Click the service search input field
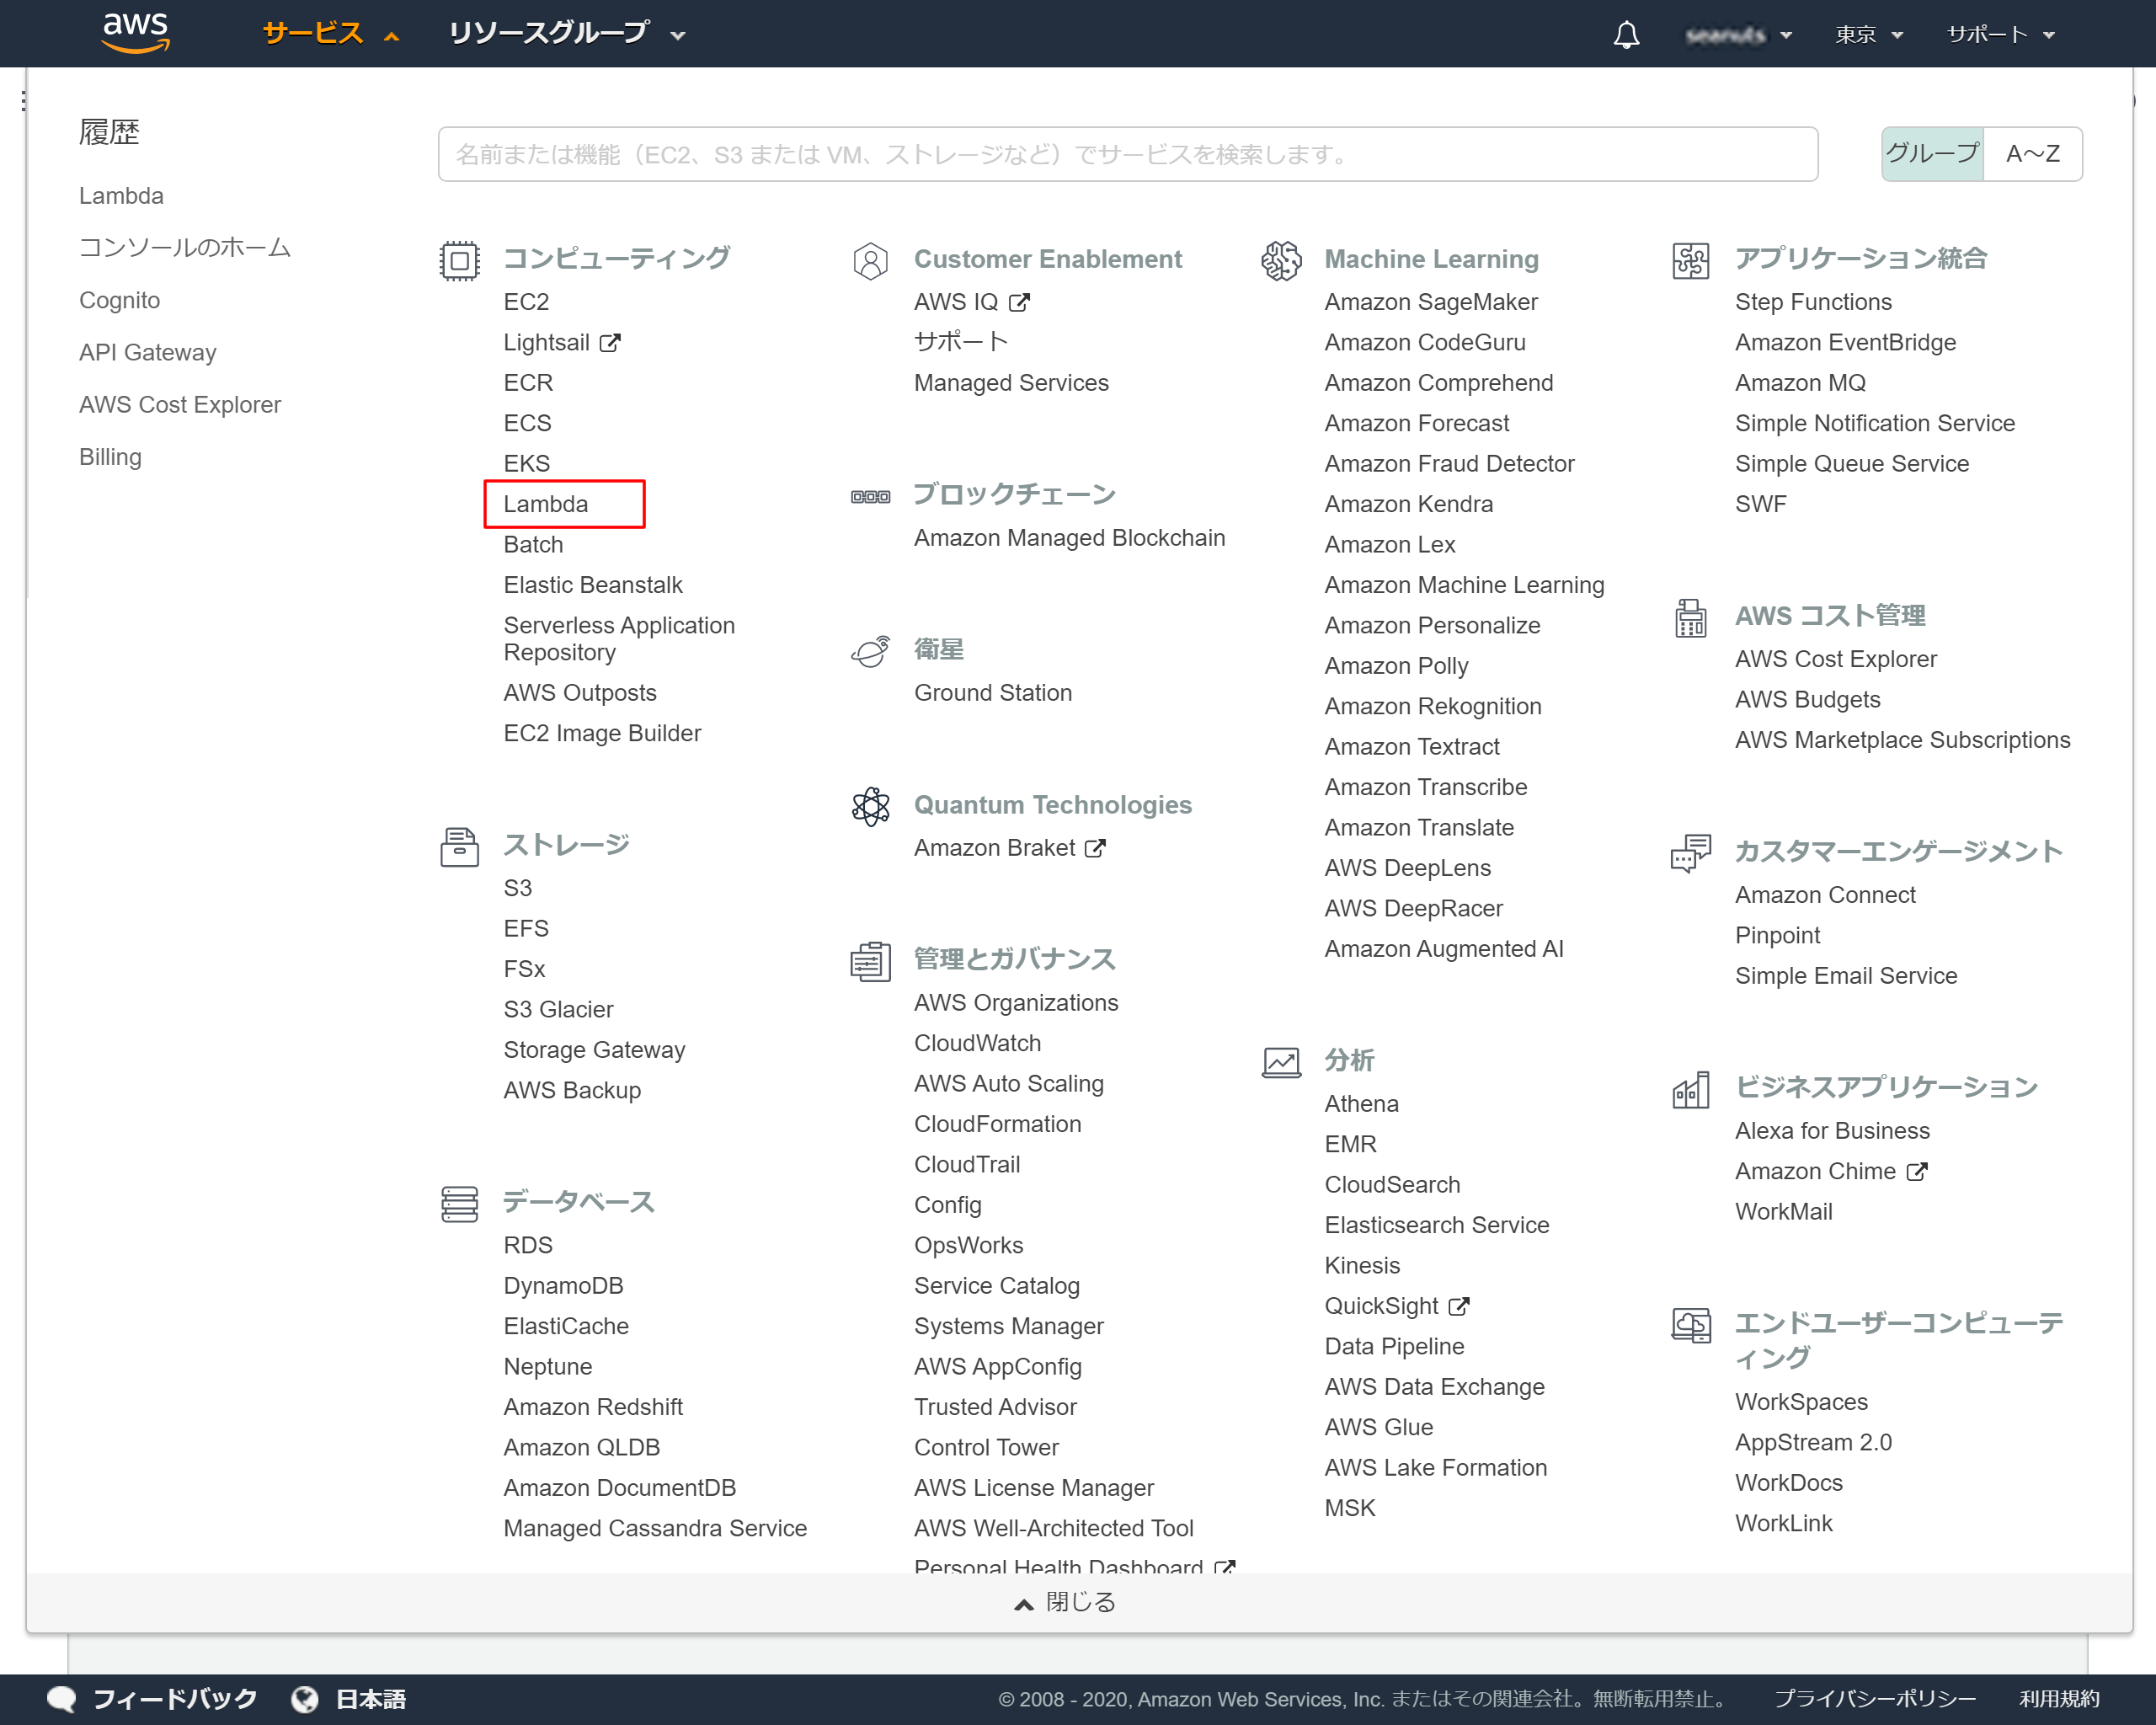 tap(1127, 154)
